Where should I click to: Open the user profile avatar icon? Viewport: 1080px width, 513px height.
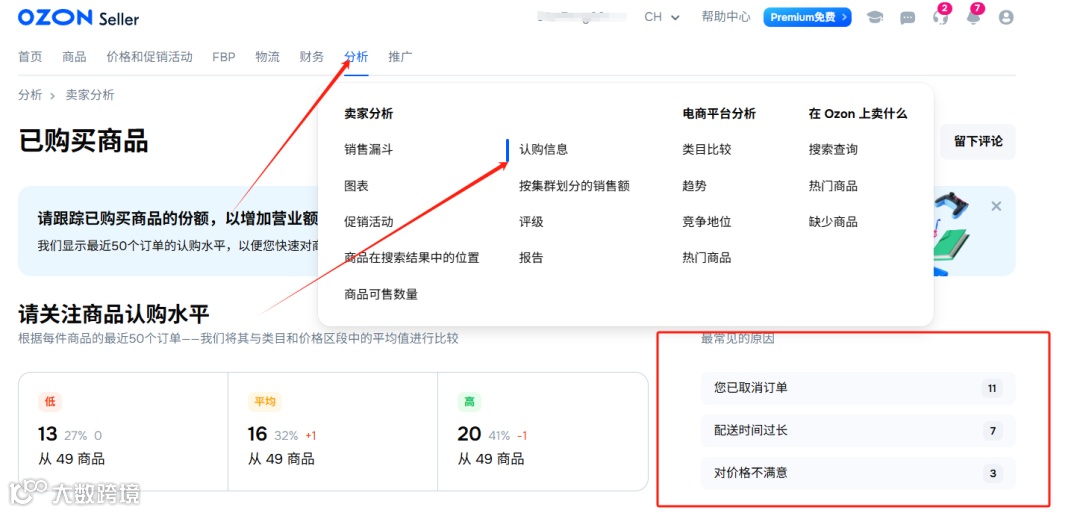1006,18
